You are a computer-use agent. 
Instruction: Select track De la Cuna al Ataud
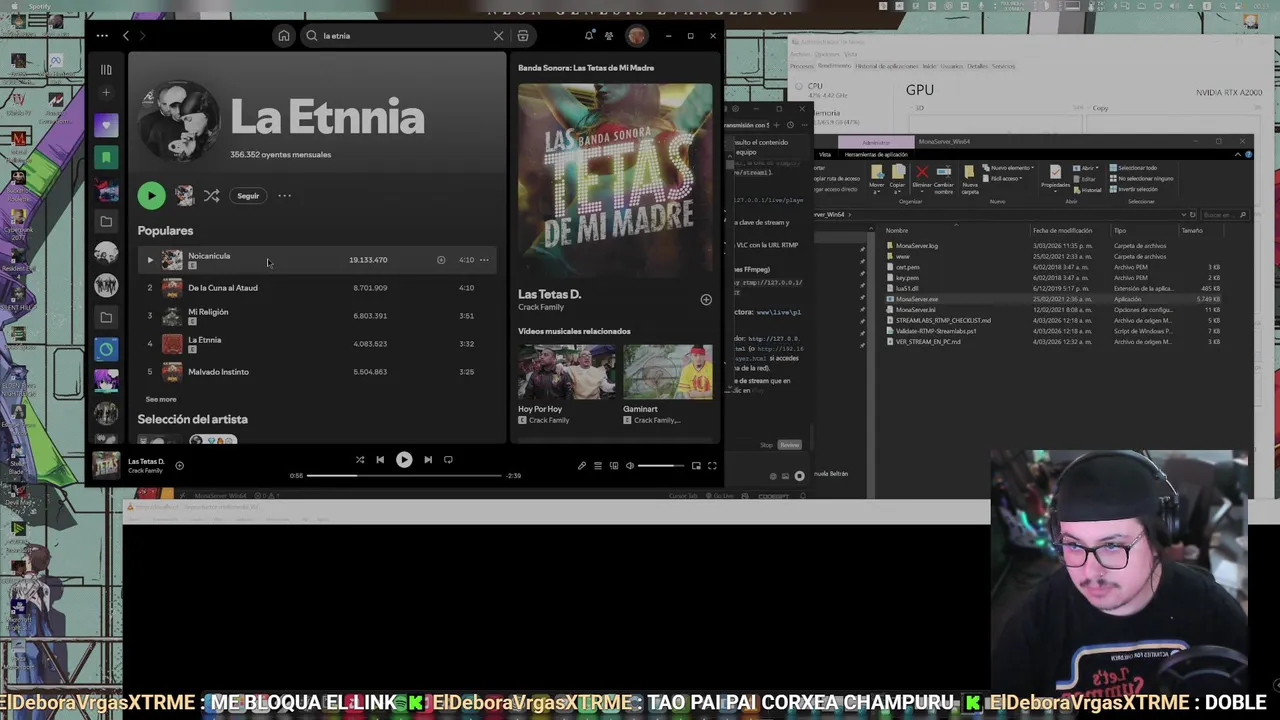316,288
